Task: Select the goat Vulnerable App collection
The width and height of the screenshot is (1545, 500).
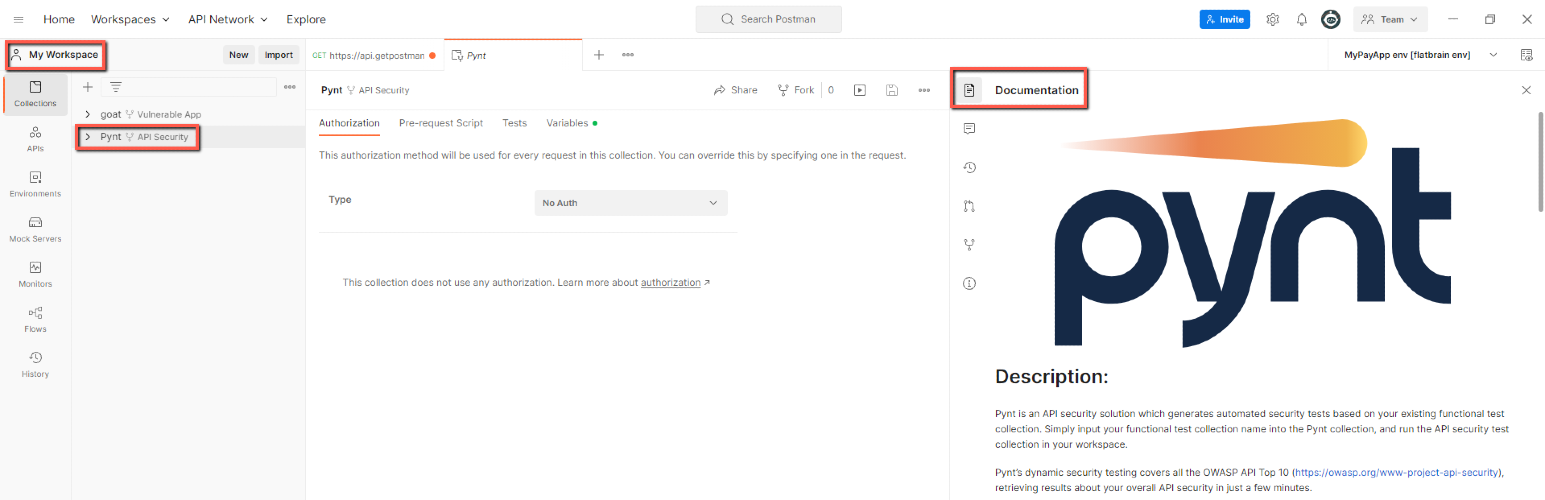Action: [x=151, y=114]
